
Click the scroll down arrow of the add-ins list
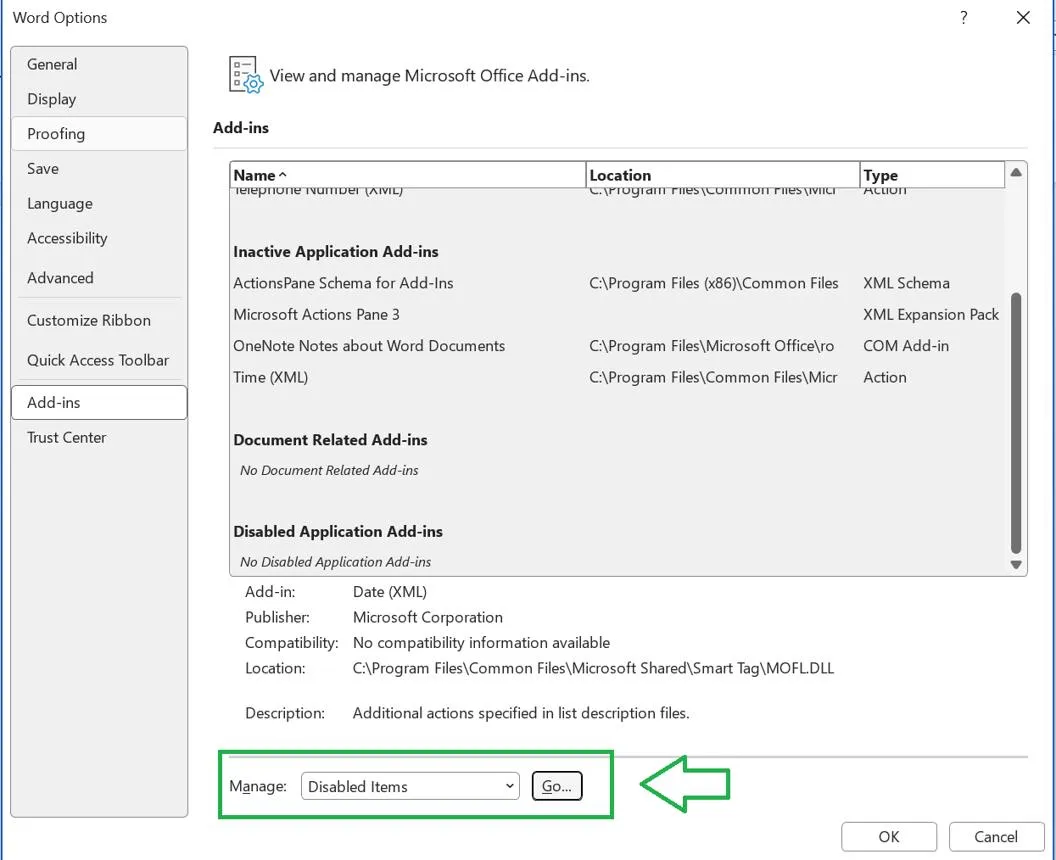tap(1016, 565)
